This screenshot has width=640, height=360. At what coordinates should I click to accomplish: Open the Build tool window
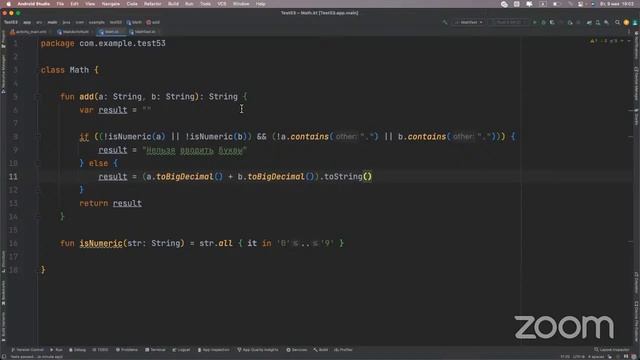coord(321,350)
